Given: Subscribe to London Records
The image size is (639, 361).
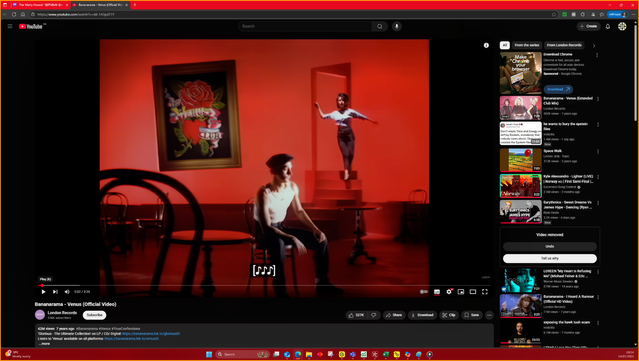Looking at the screenshot, I should (95, 315).
